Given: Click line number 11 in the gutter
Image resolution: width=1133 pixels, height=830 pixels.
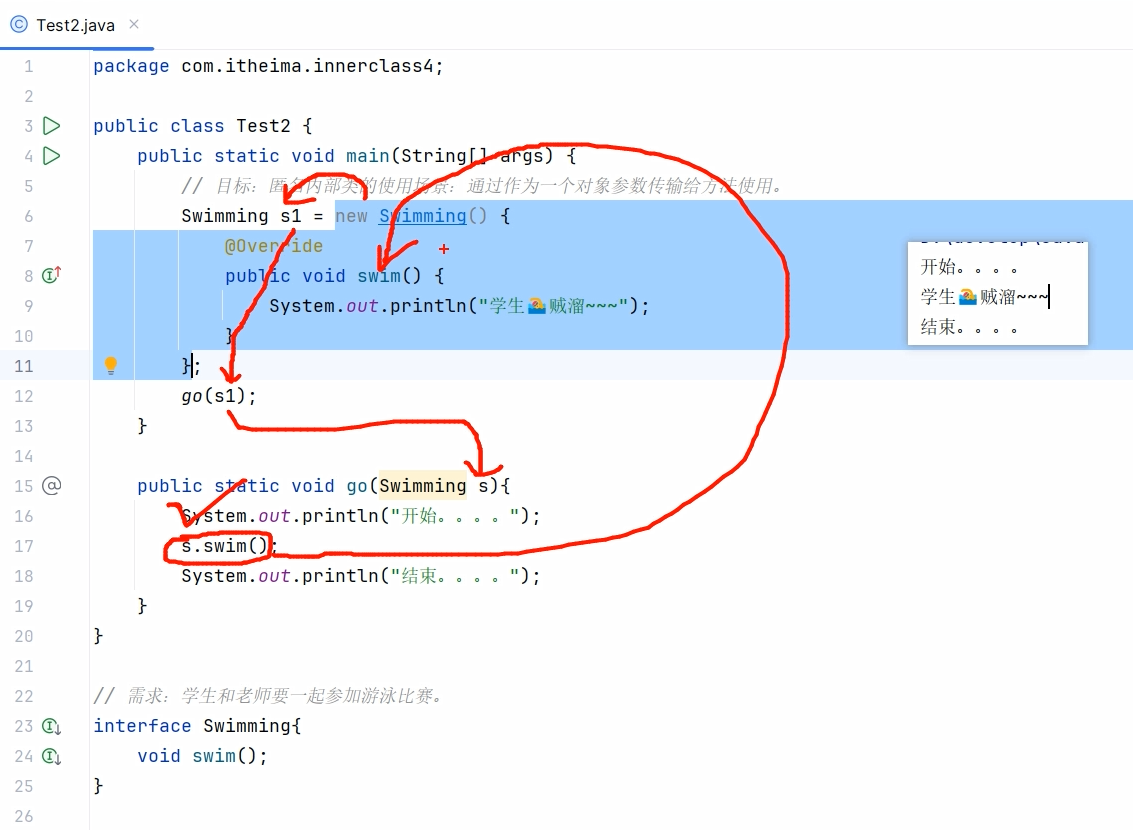Looking at the screenshot, I should [x=24, y=366].
